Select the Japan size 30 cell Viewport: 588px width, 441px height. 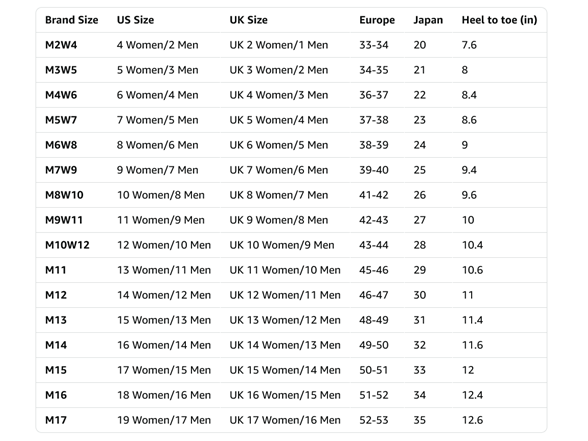420,295
